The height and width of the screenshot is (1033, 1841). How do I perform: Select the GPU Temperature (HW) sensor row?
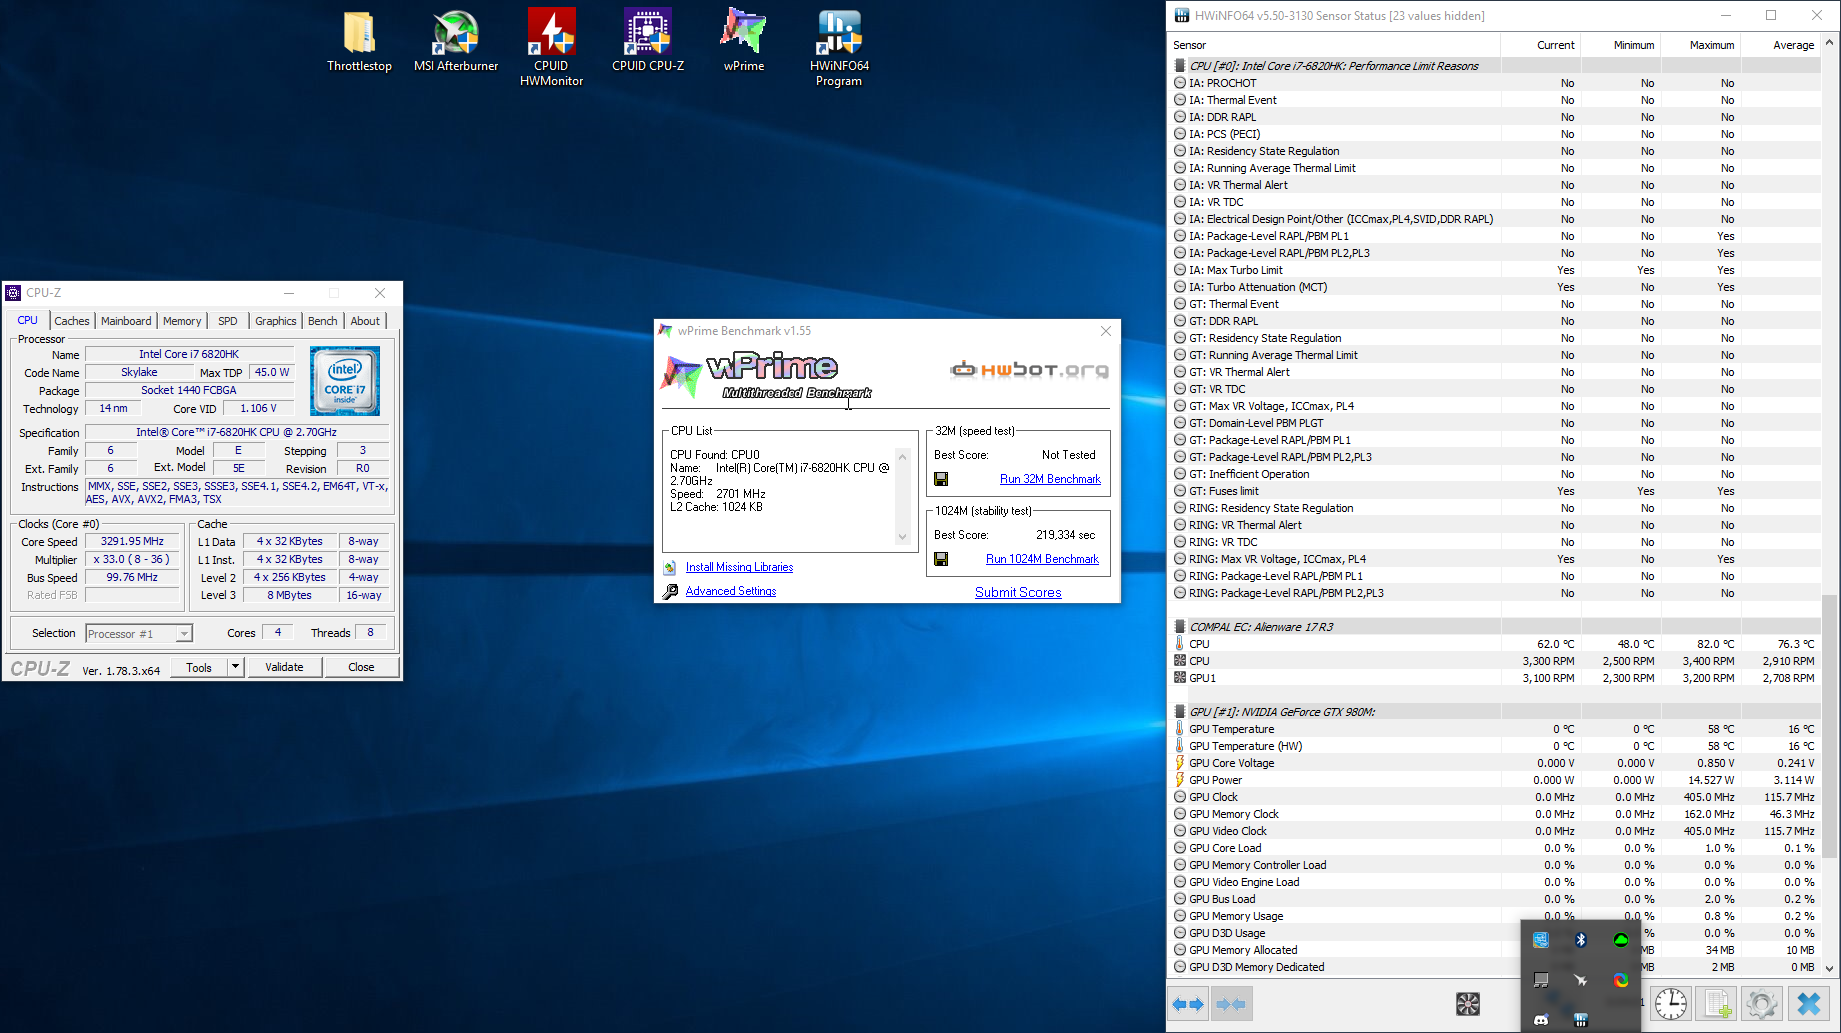point(1496,746)
